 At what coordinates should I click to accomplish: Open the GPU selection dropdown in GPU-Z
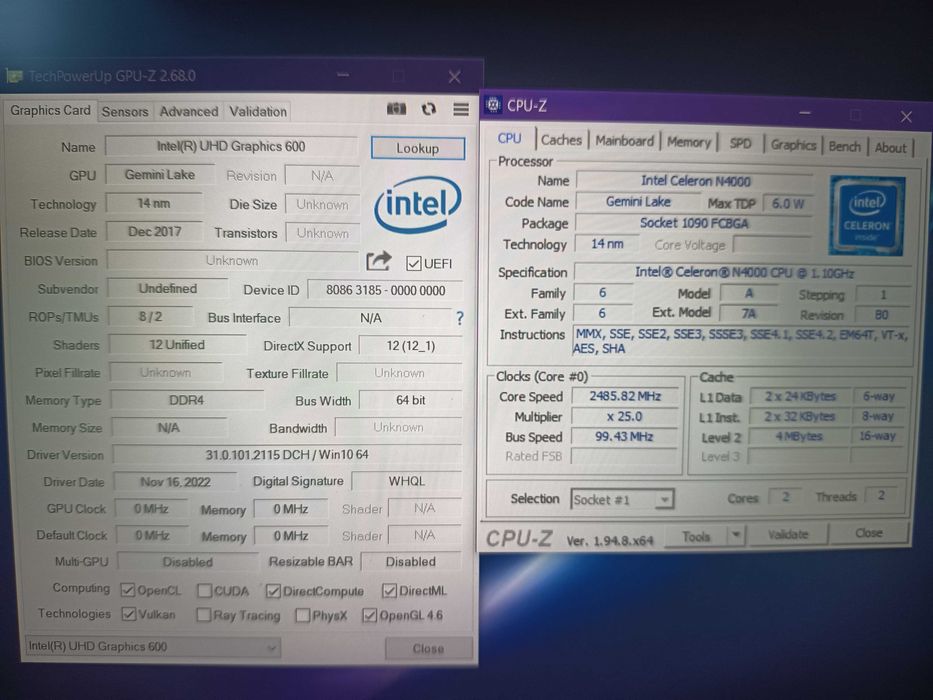(x=153, y=646)
